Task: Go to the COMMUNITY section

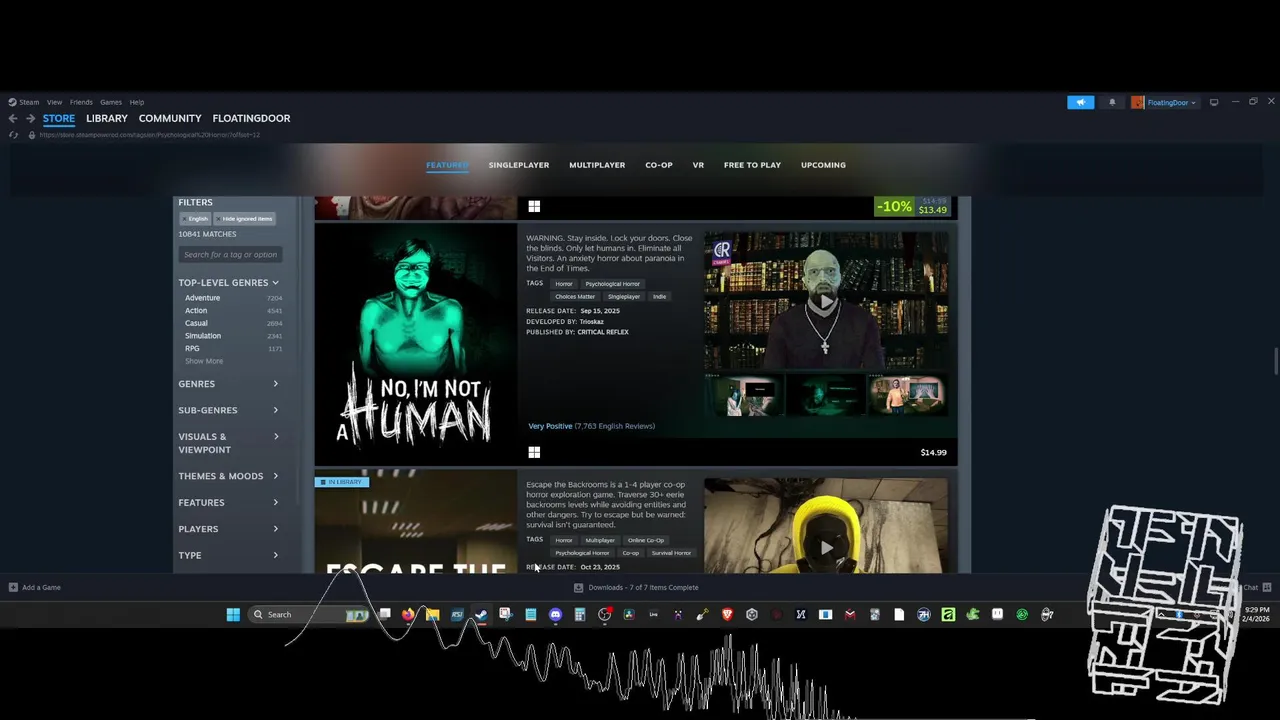Action: click(170, 118)
